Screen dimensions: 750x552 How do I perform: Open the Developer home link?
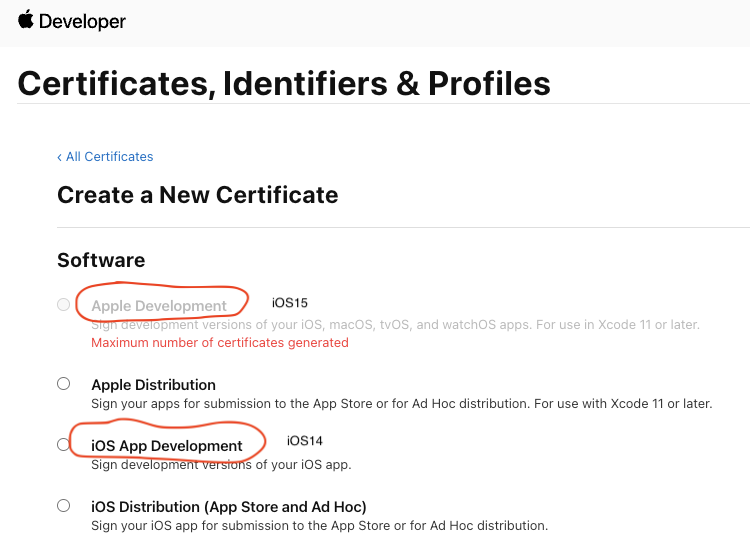tap(83, 21)
